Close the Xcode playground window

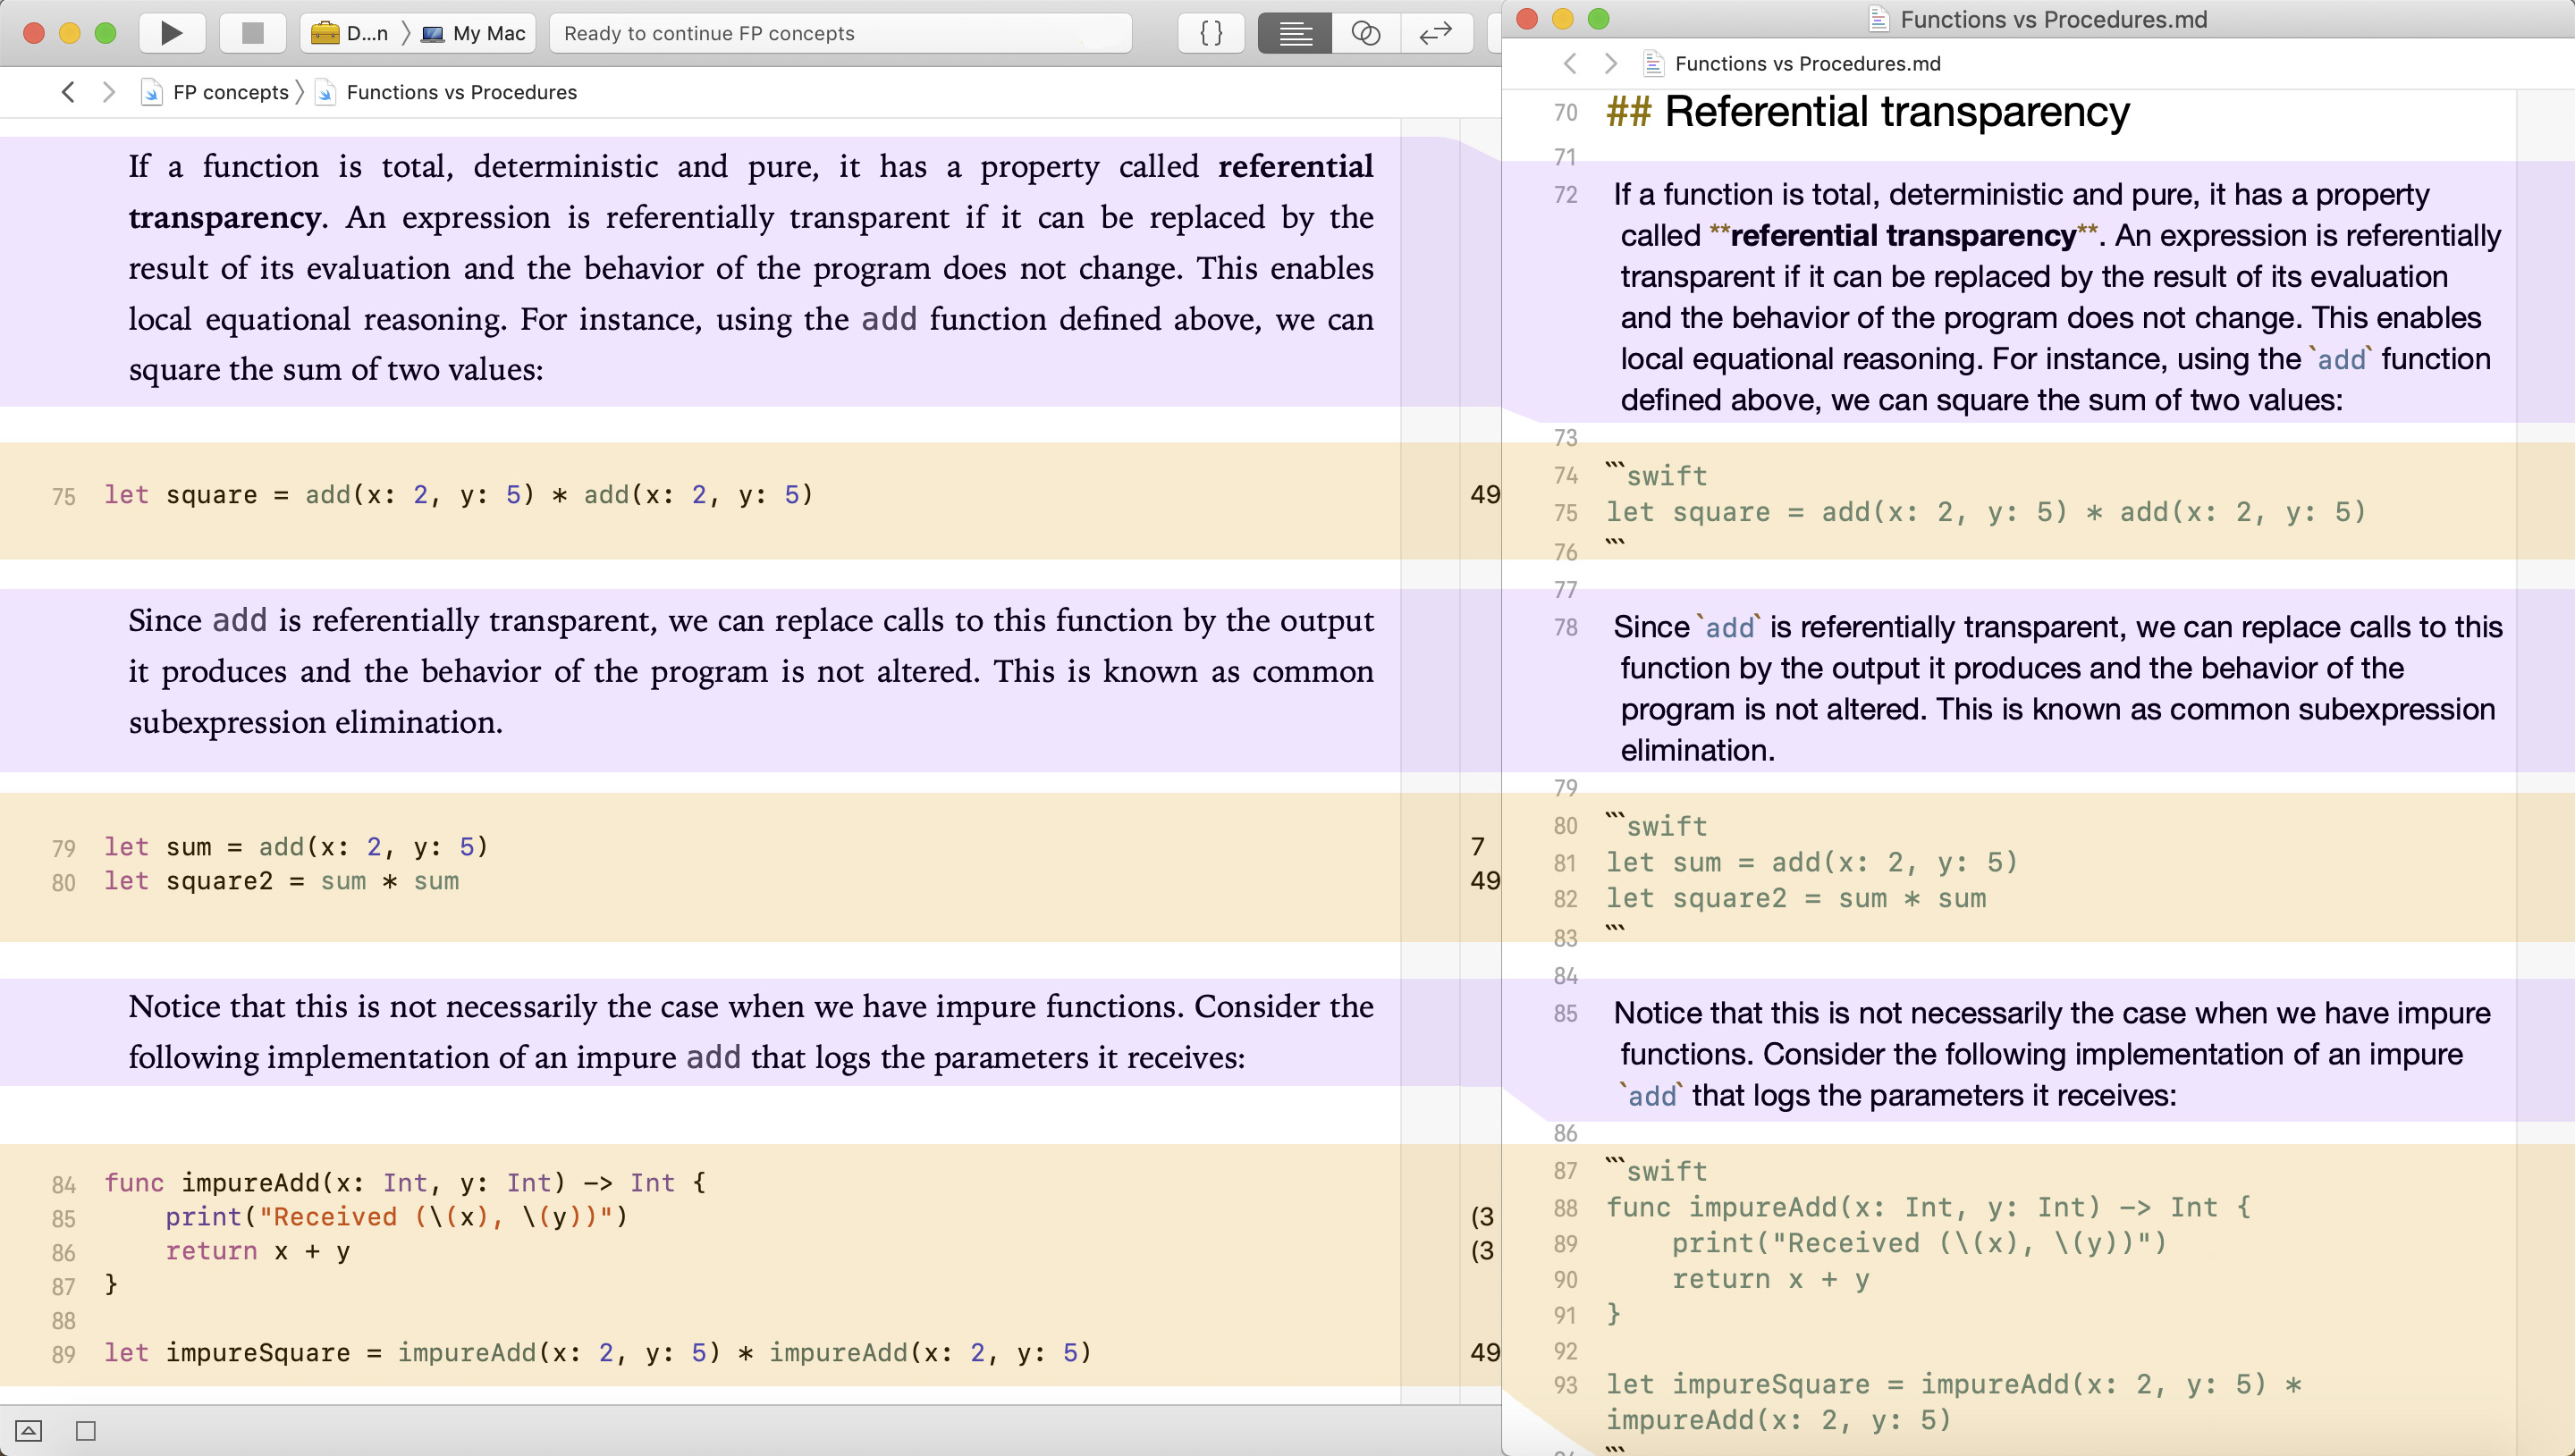[33, 33]
